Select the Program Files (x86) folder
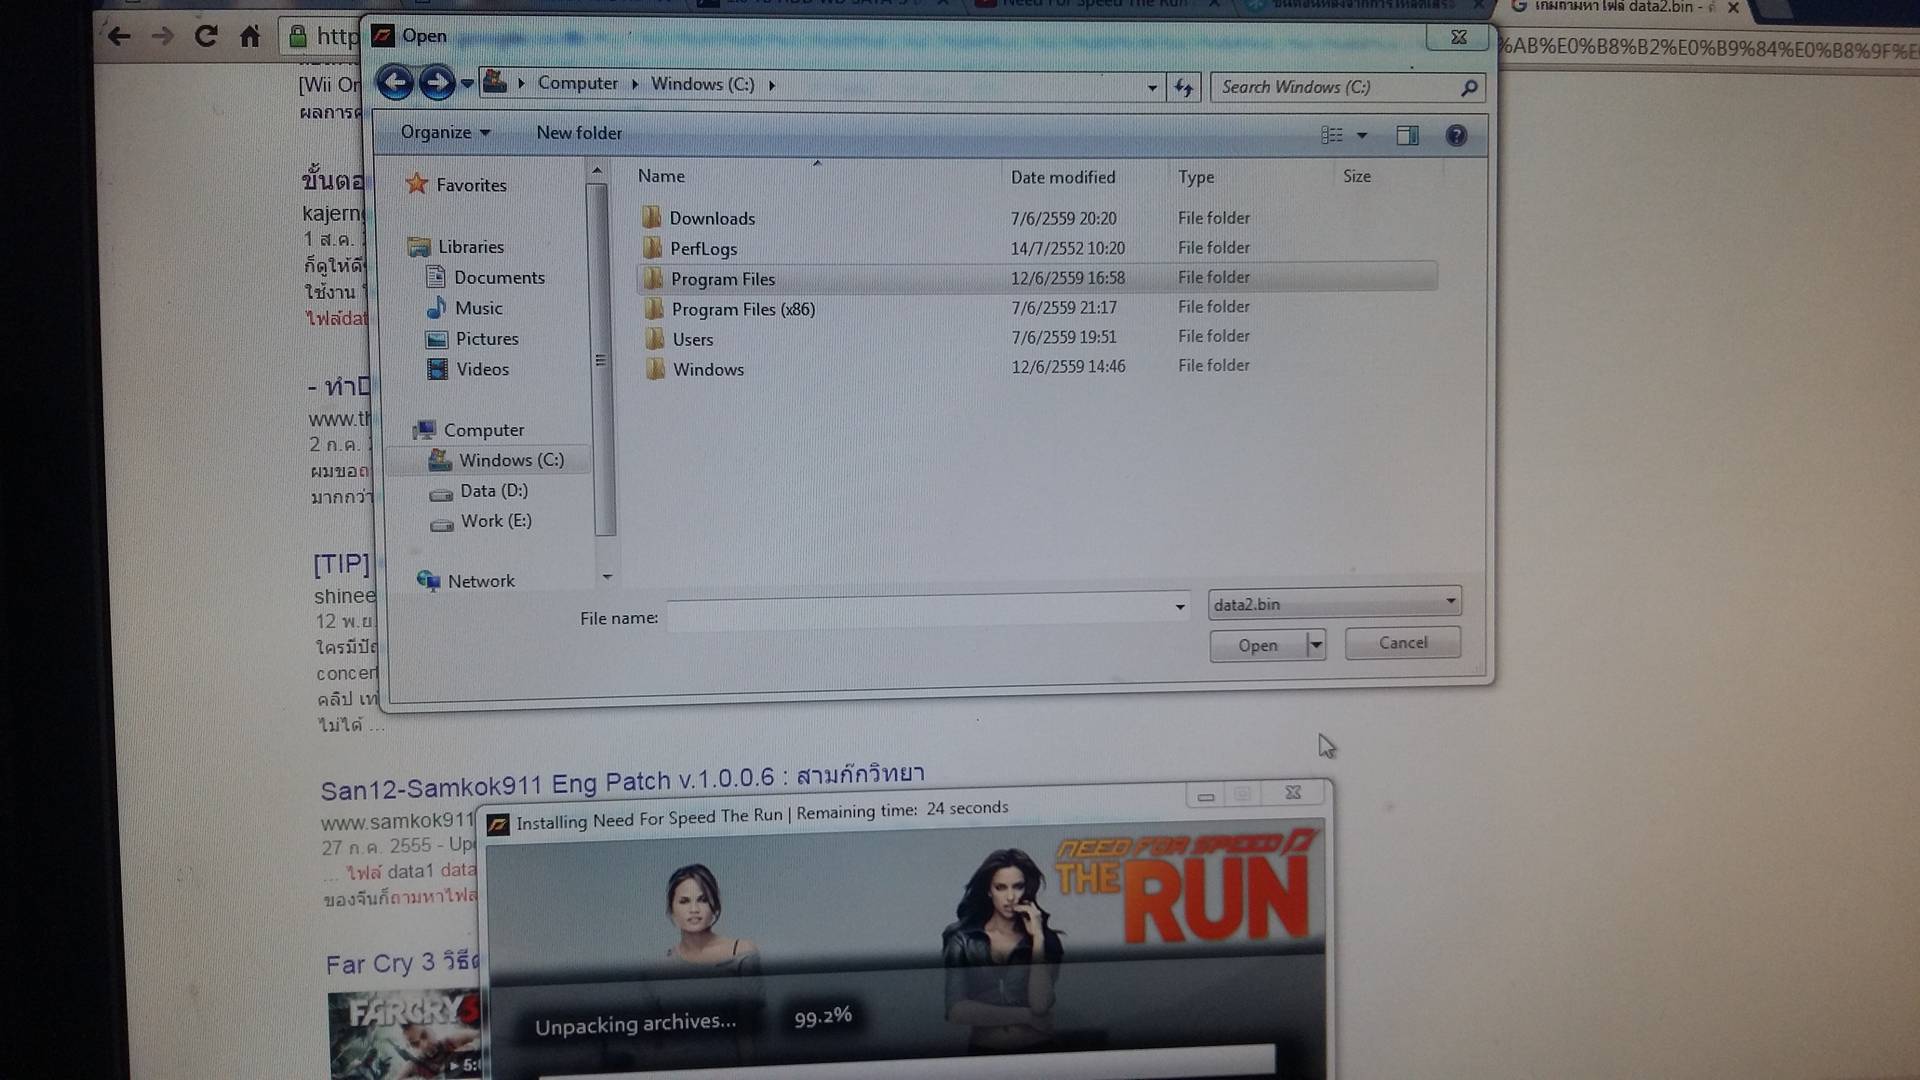Screen dimensions: 1920x1080 (742, 309)
